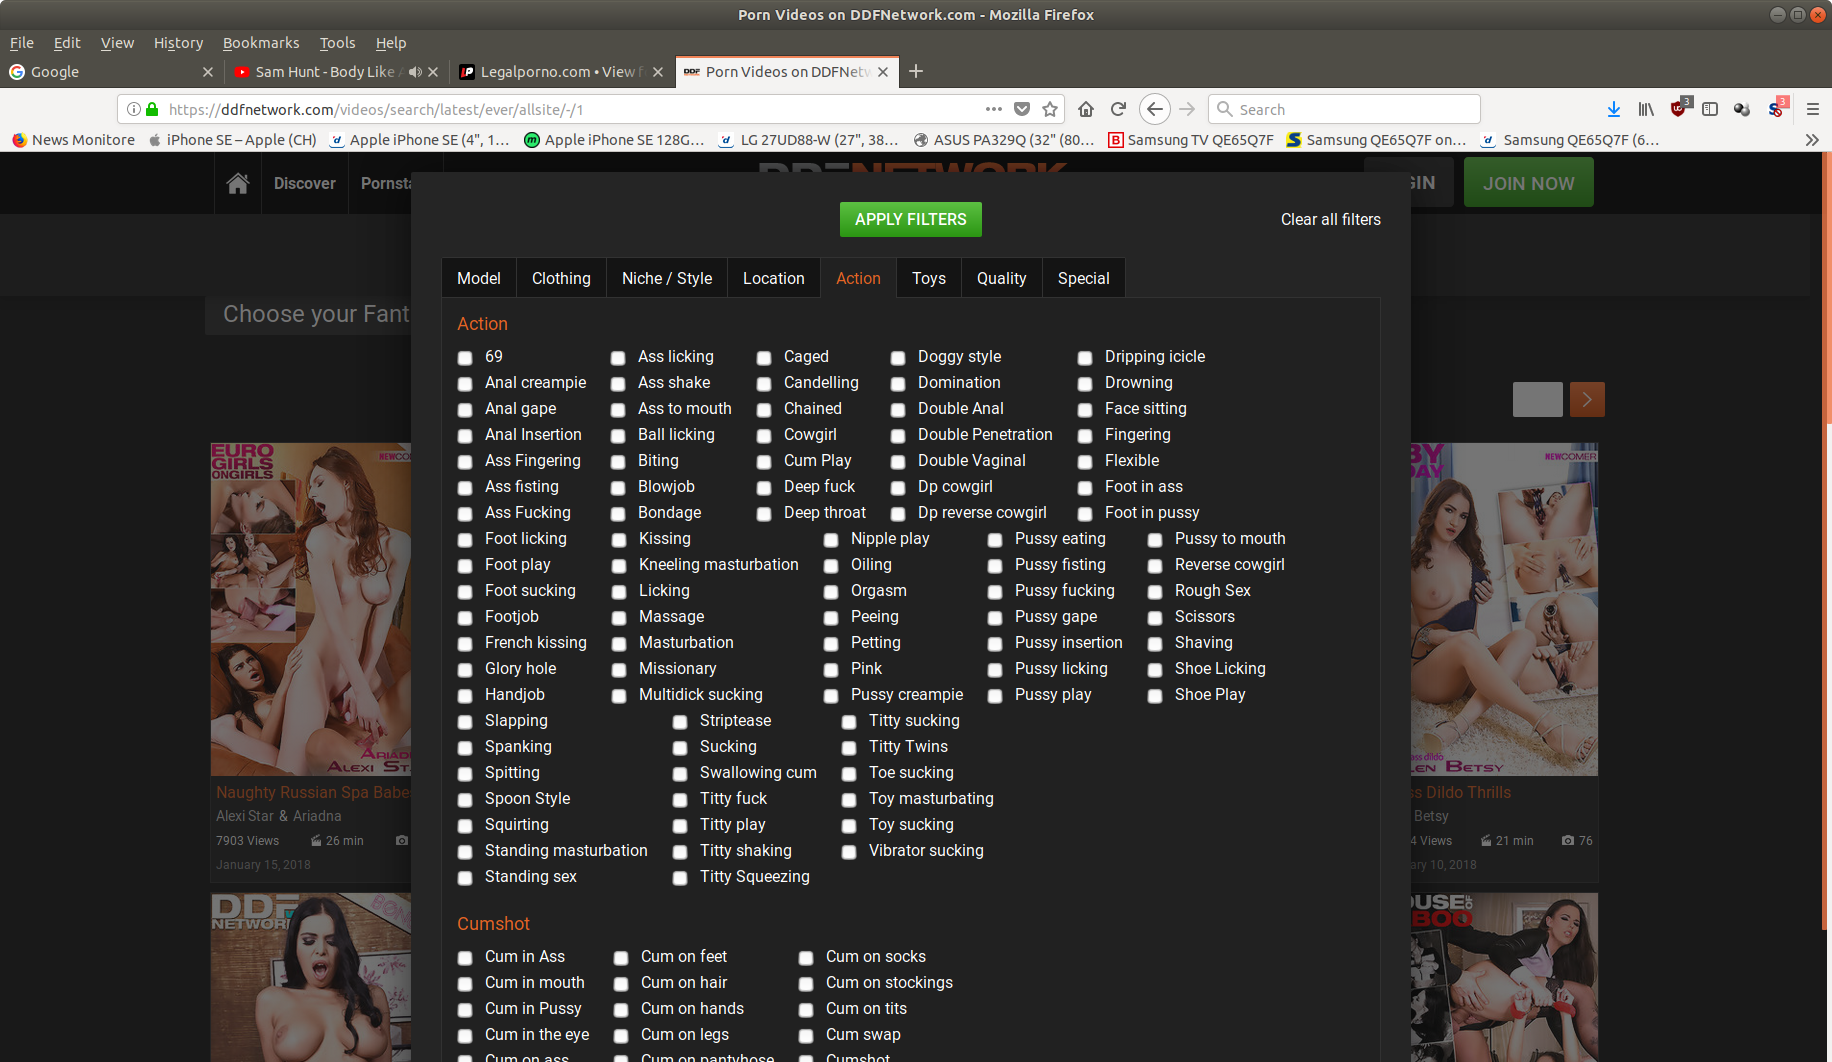This screenshot has height=1062, width=1832.
Task: Show the Firefox sidebar
Action: [1710, 109]
